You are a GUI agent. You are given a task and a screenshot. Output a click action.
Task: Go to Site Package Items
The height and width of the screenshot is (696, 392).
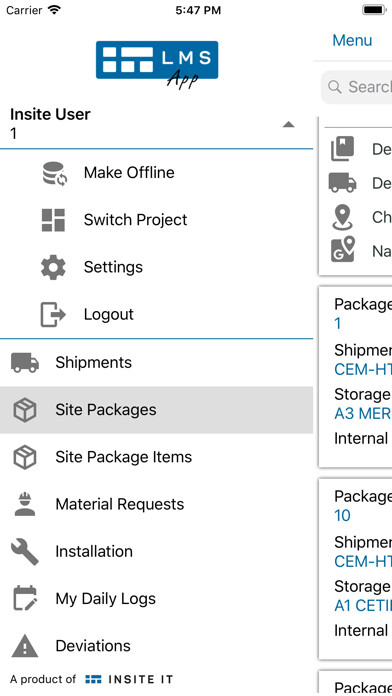point(156,457)
